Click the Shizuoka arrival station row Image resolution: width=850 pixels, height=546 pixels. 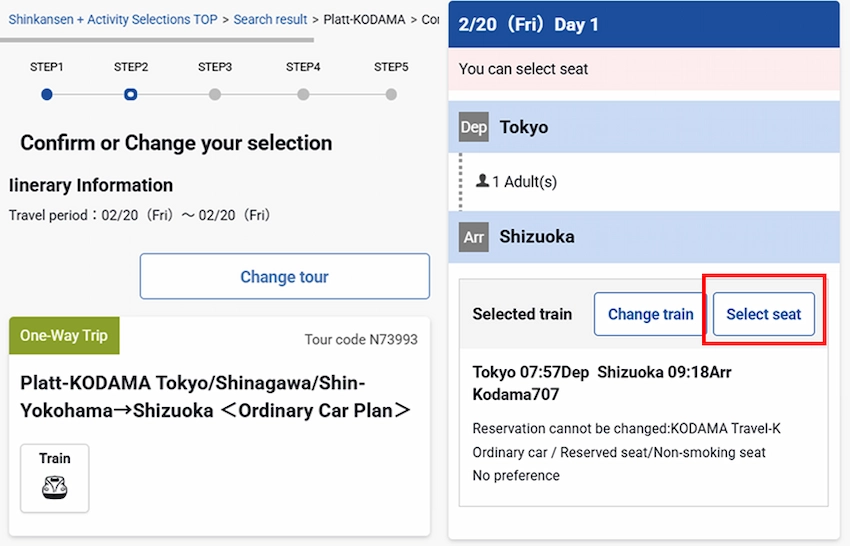(x=644, y=237)
